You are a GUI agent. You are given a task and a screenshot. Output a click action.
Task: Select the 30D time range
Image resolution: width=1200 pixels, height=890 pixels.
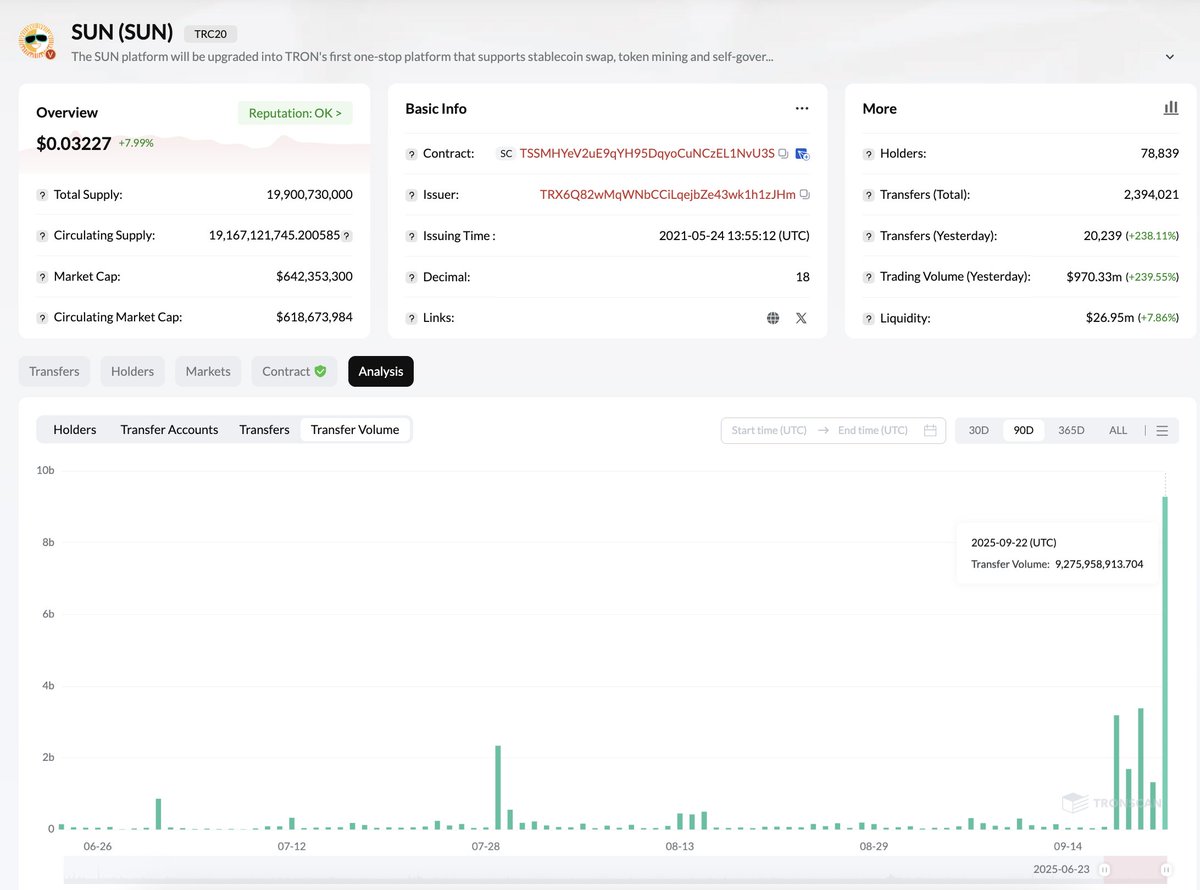978,430
